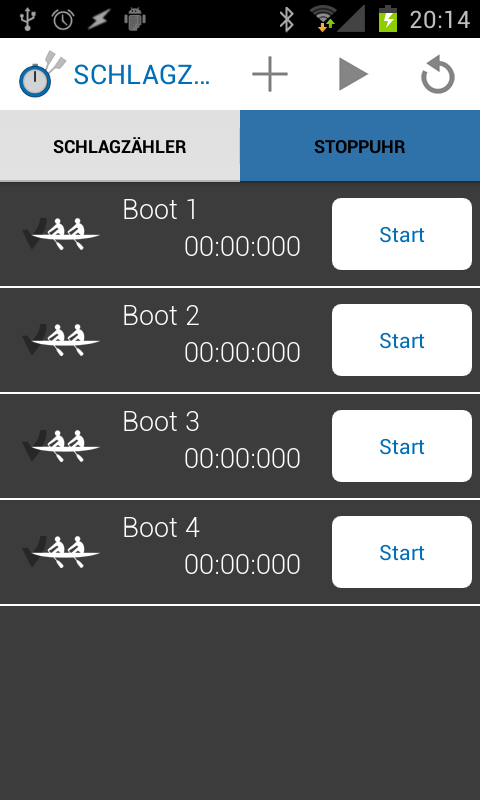Tap the plus icon to add a boat

[x=270, y=74]
